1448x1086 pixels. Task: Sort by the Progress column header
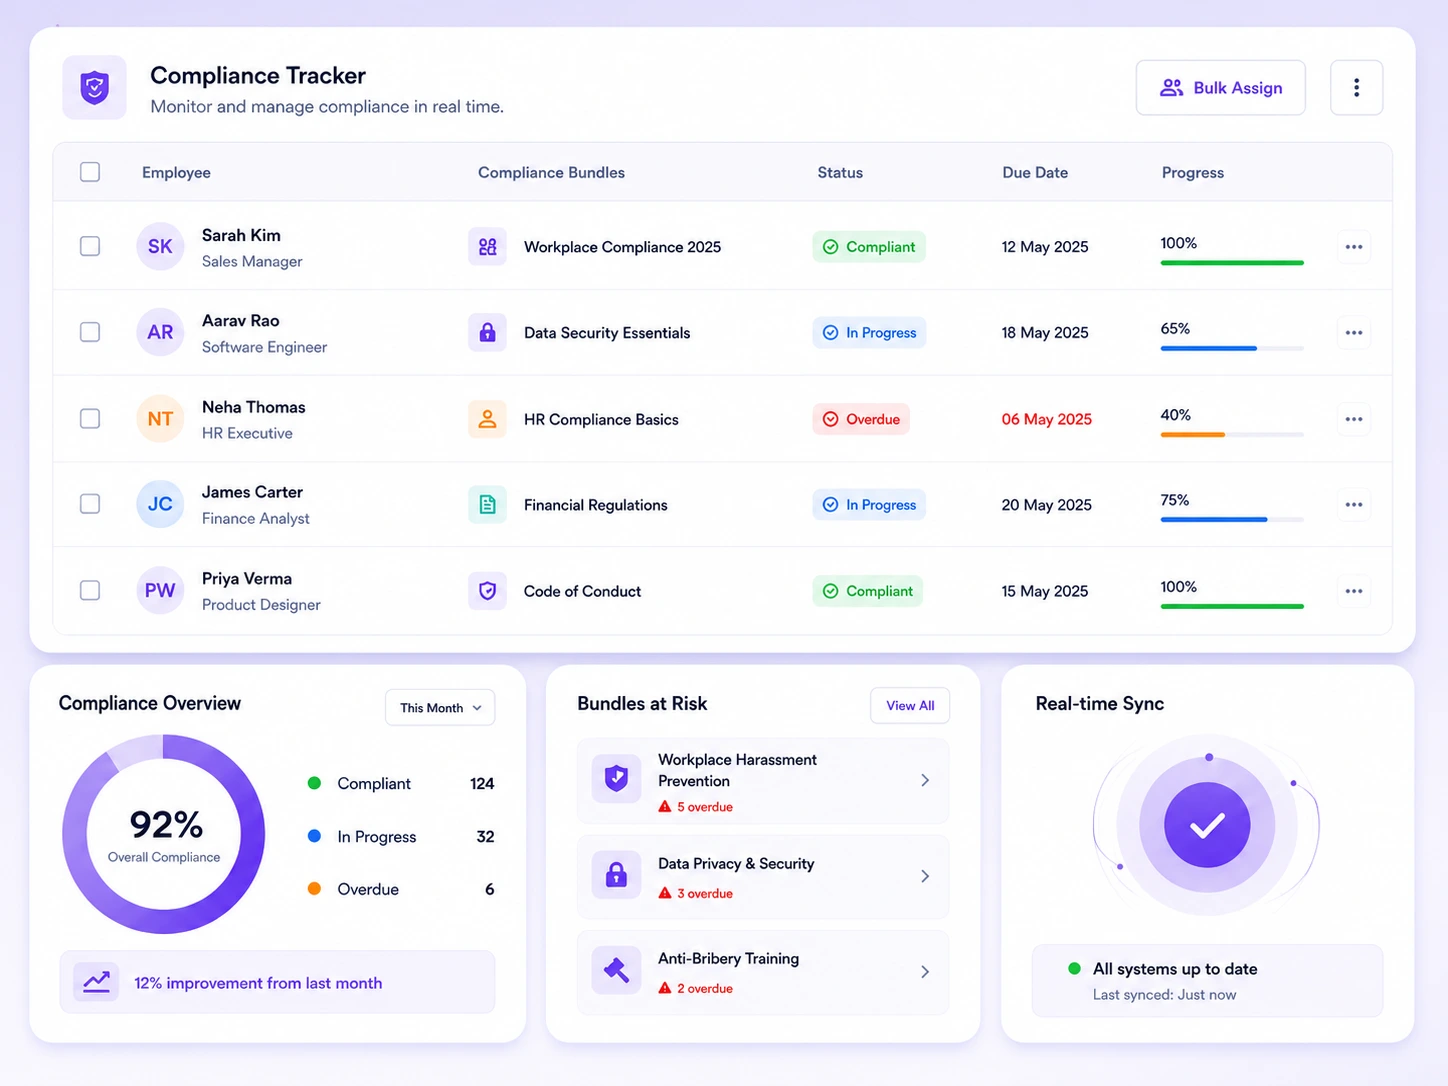1193,172
